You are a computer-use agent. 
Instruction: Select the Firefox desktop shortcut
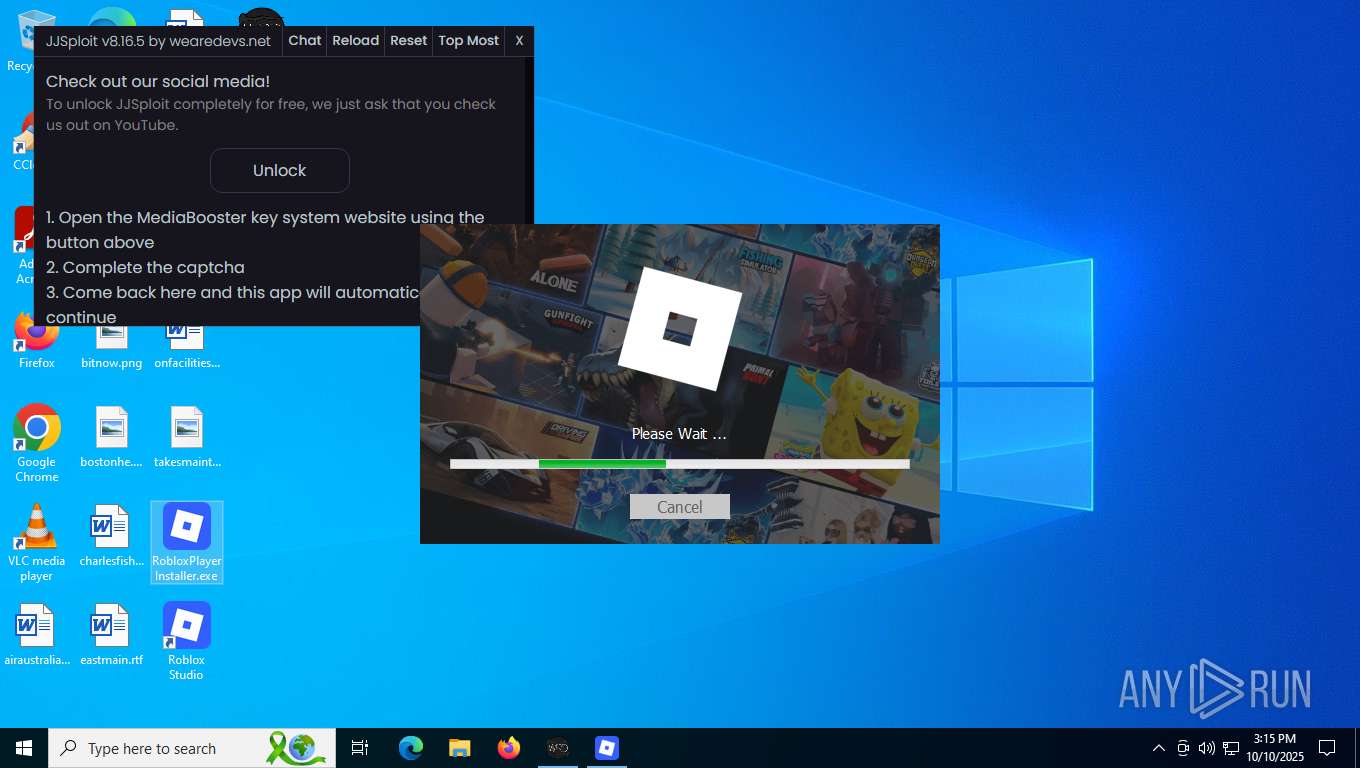(x=37, y=340)
